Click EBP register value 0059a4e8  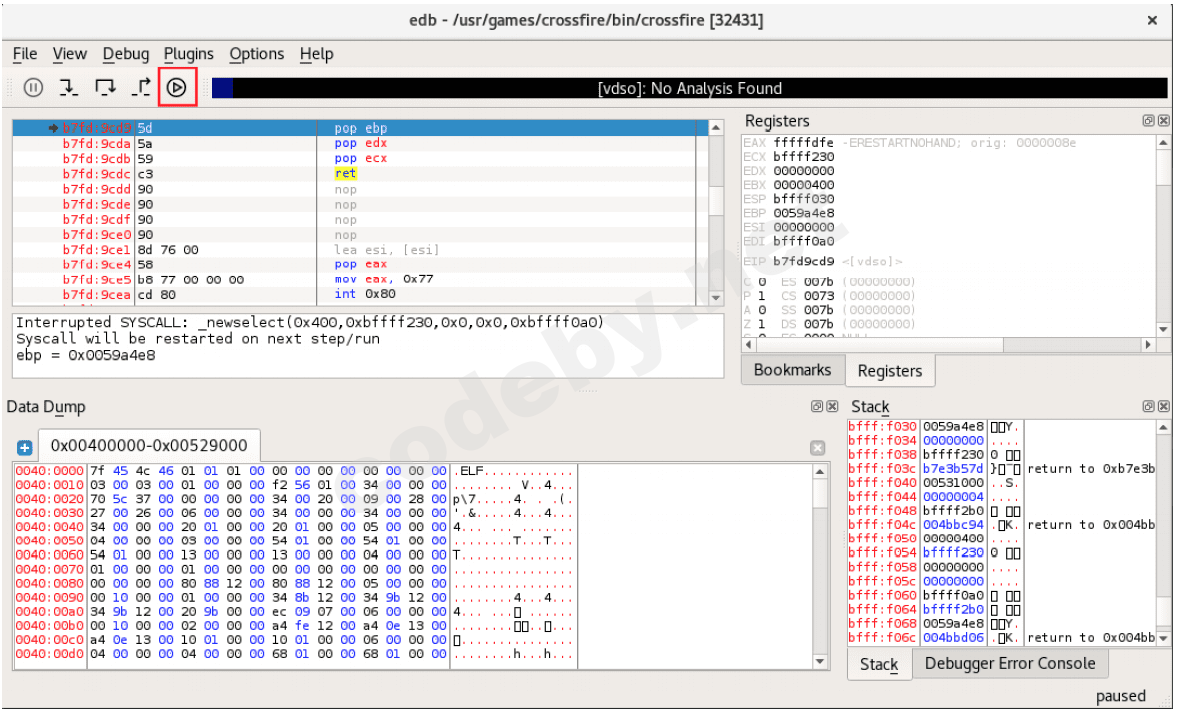click(803, 213)
